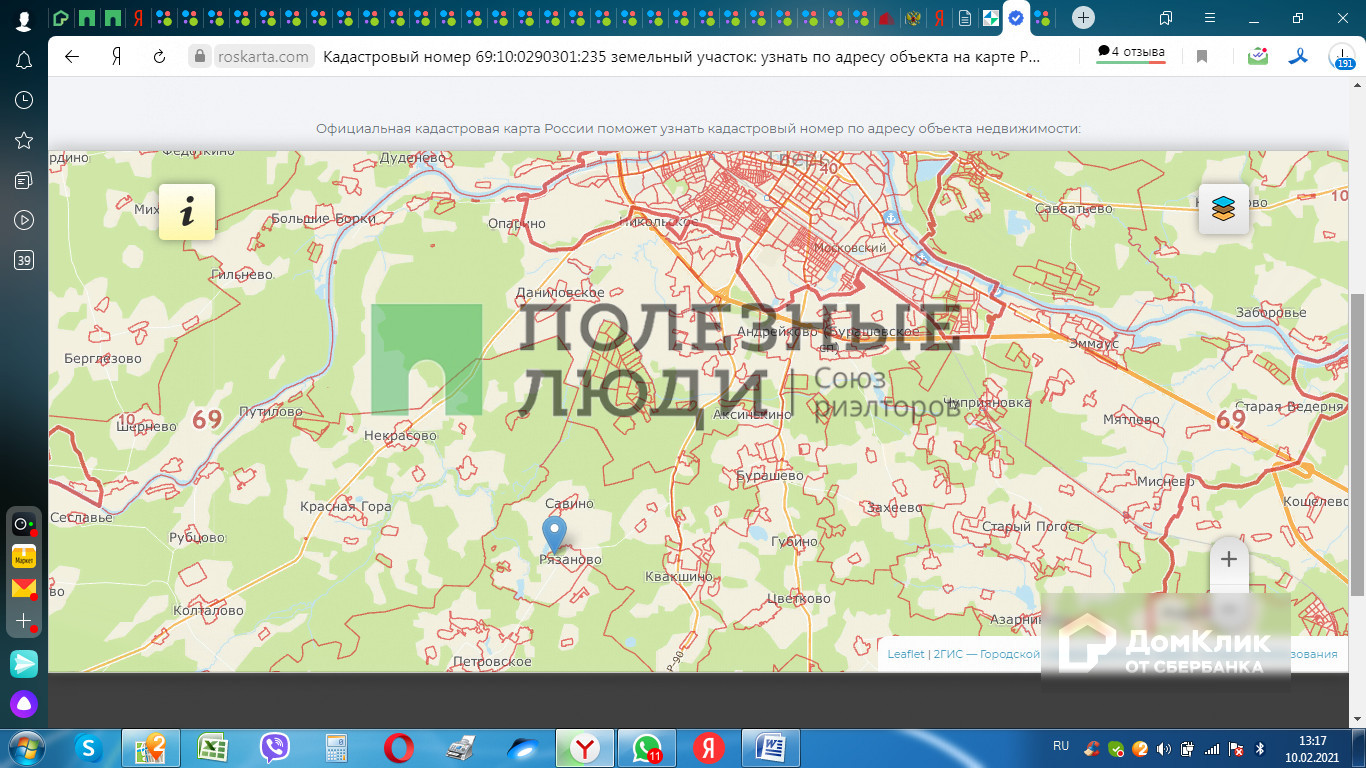Zoom in on the cadastral map
Screen dimensions: 1366x768
(1229, 560)
